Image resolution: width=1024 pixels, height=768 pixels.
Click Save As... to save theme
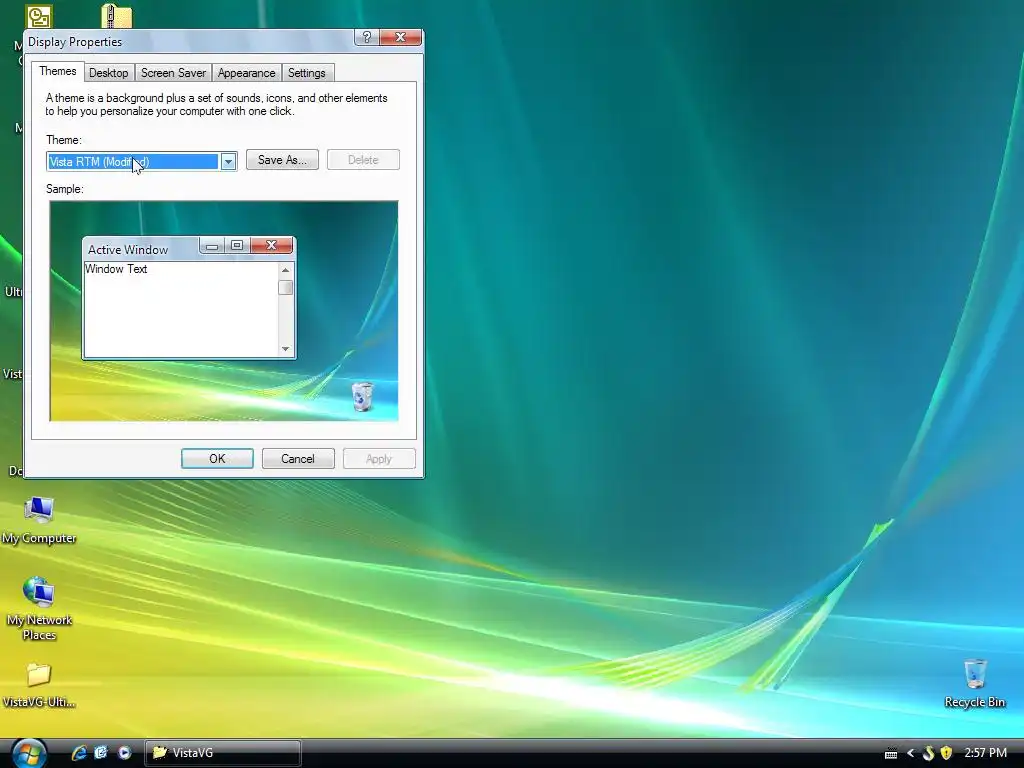[282, 160]
